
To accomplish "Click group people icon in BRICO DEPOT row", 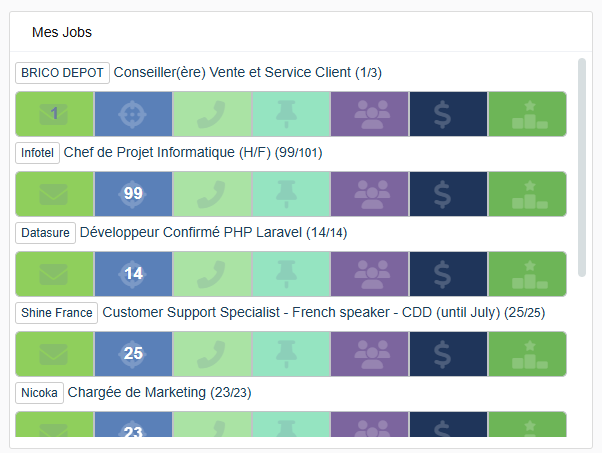I will pos(370,114).
